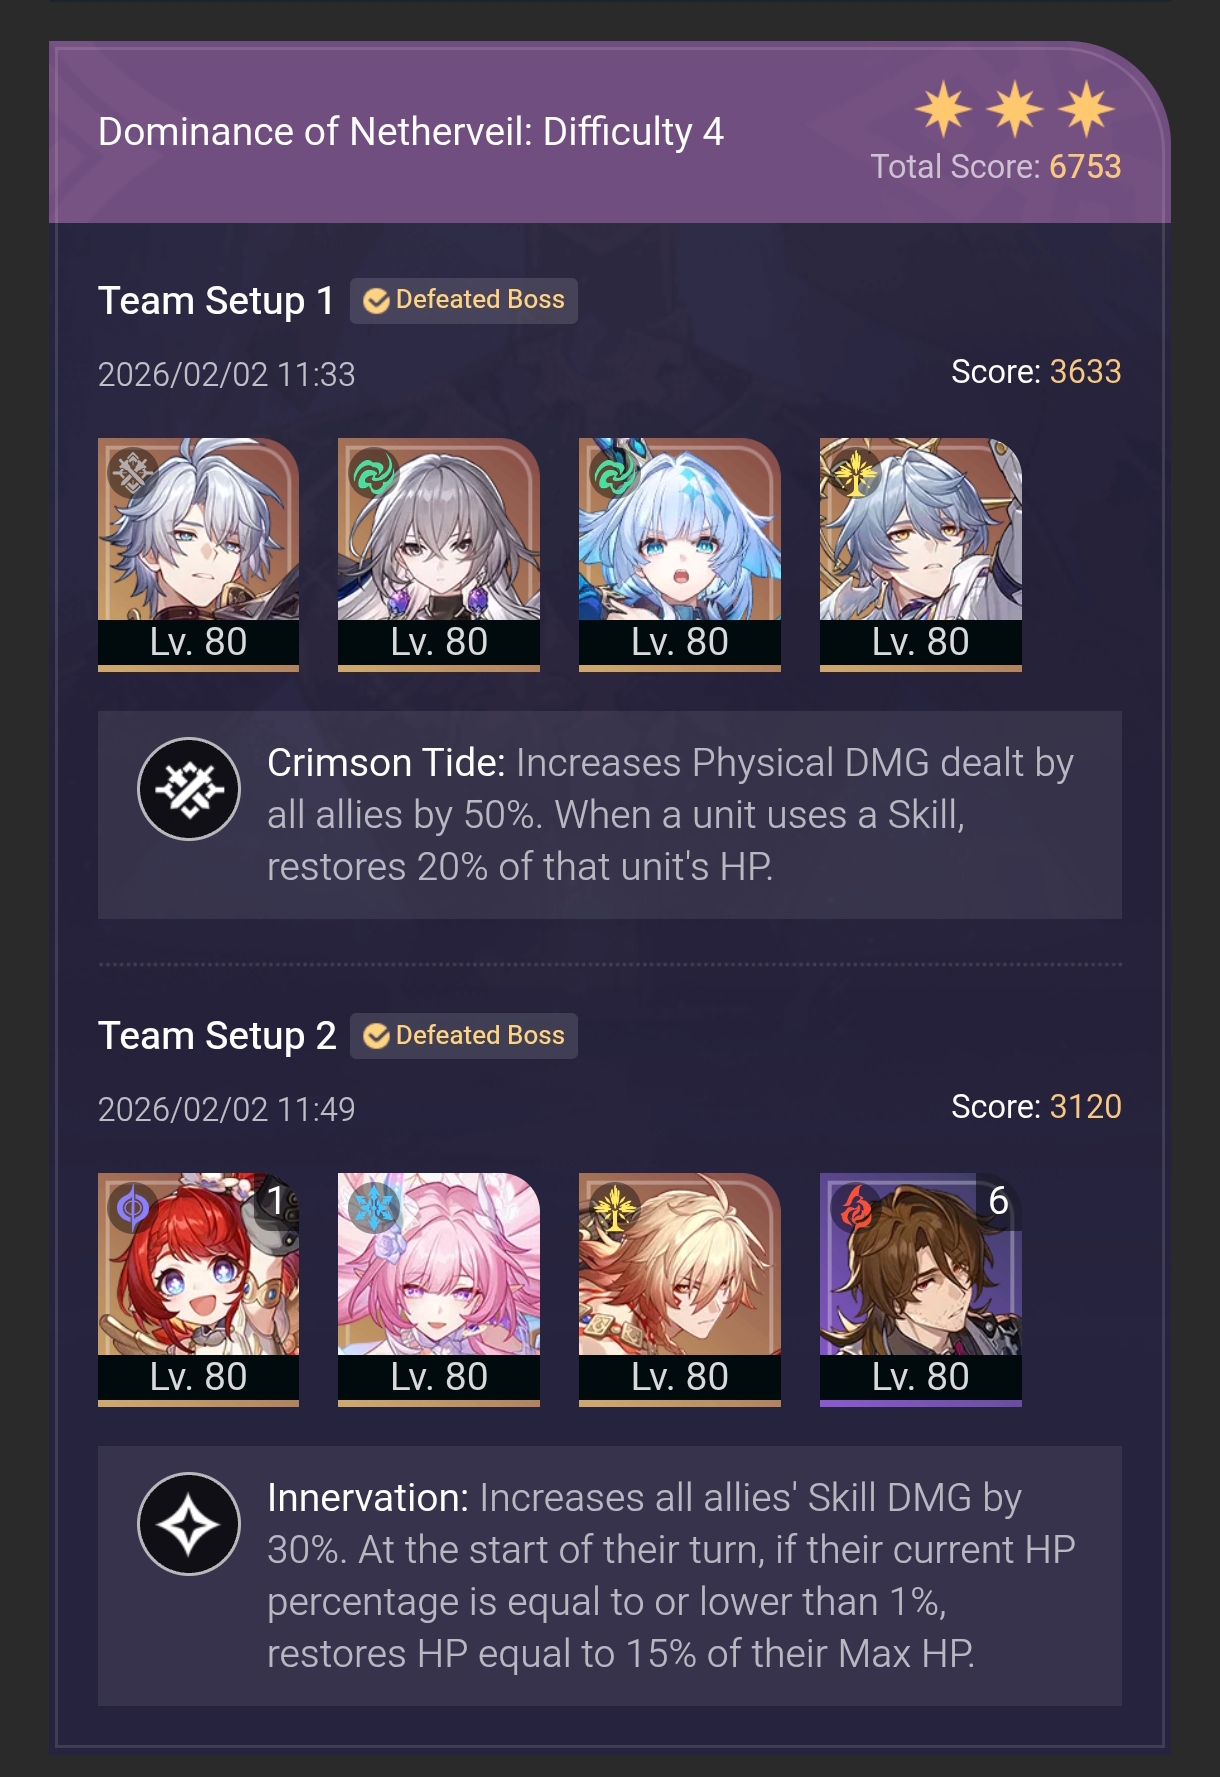Screen dimensions: 1220x1777
Task: Select the blue-haired character portrait in Team 1
Action: click(680, 554)
